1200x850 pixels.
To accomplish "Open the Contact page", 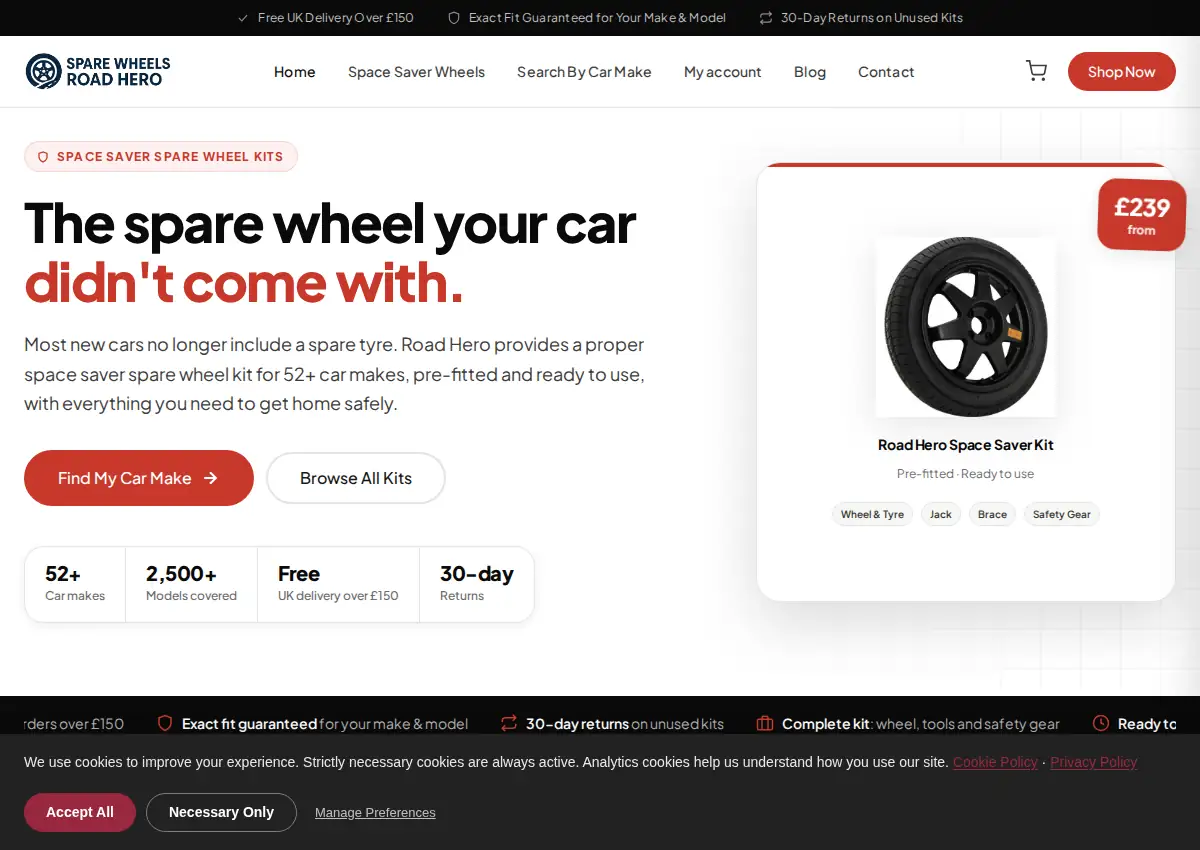I will click(x=886, y=72).
